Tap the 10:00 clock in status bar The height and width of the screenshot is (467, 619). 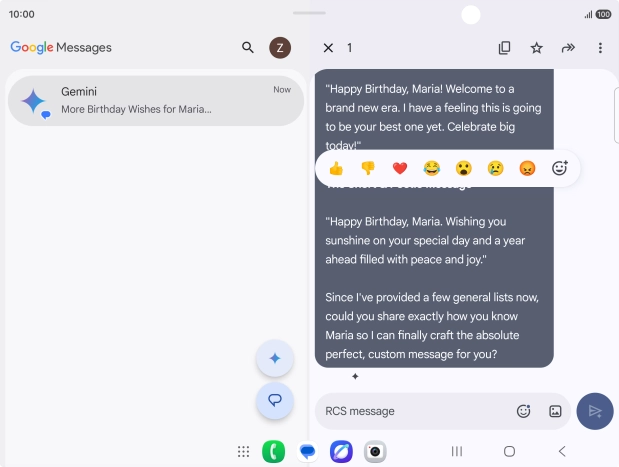coord(21,14)
